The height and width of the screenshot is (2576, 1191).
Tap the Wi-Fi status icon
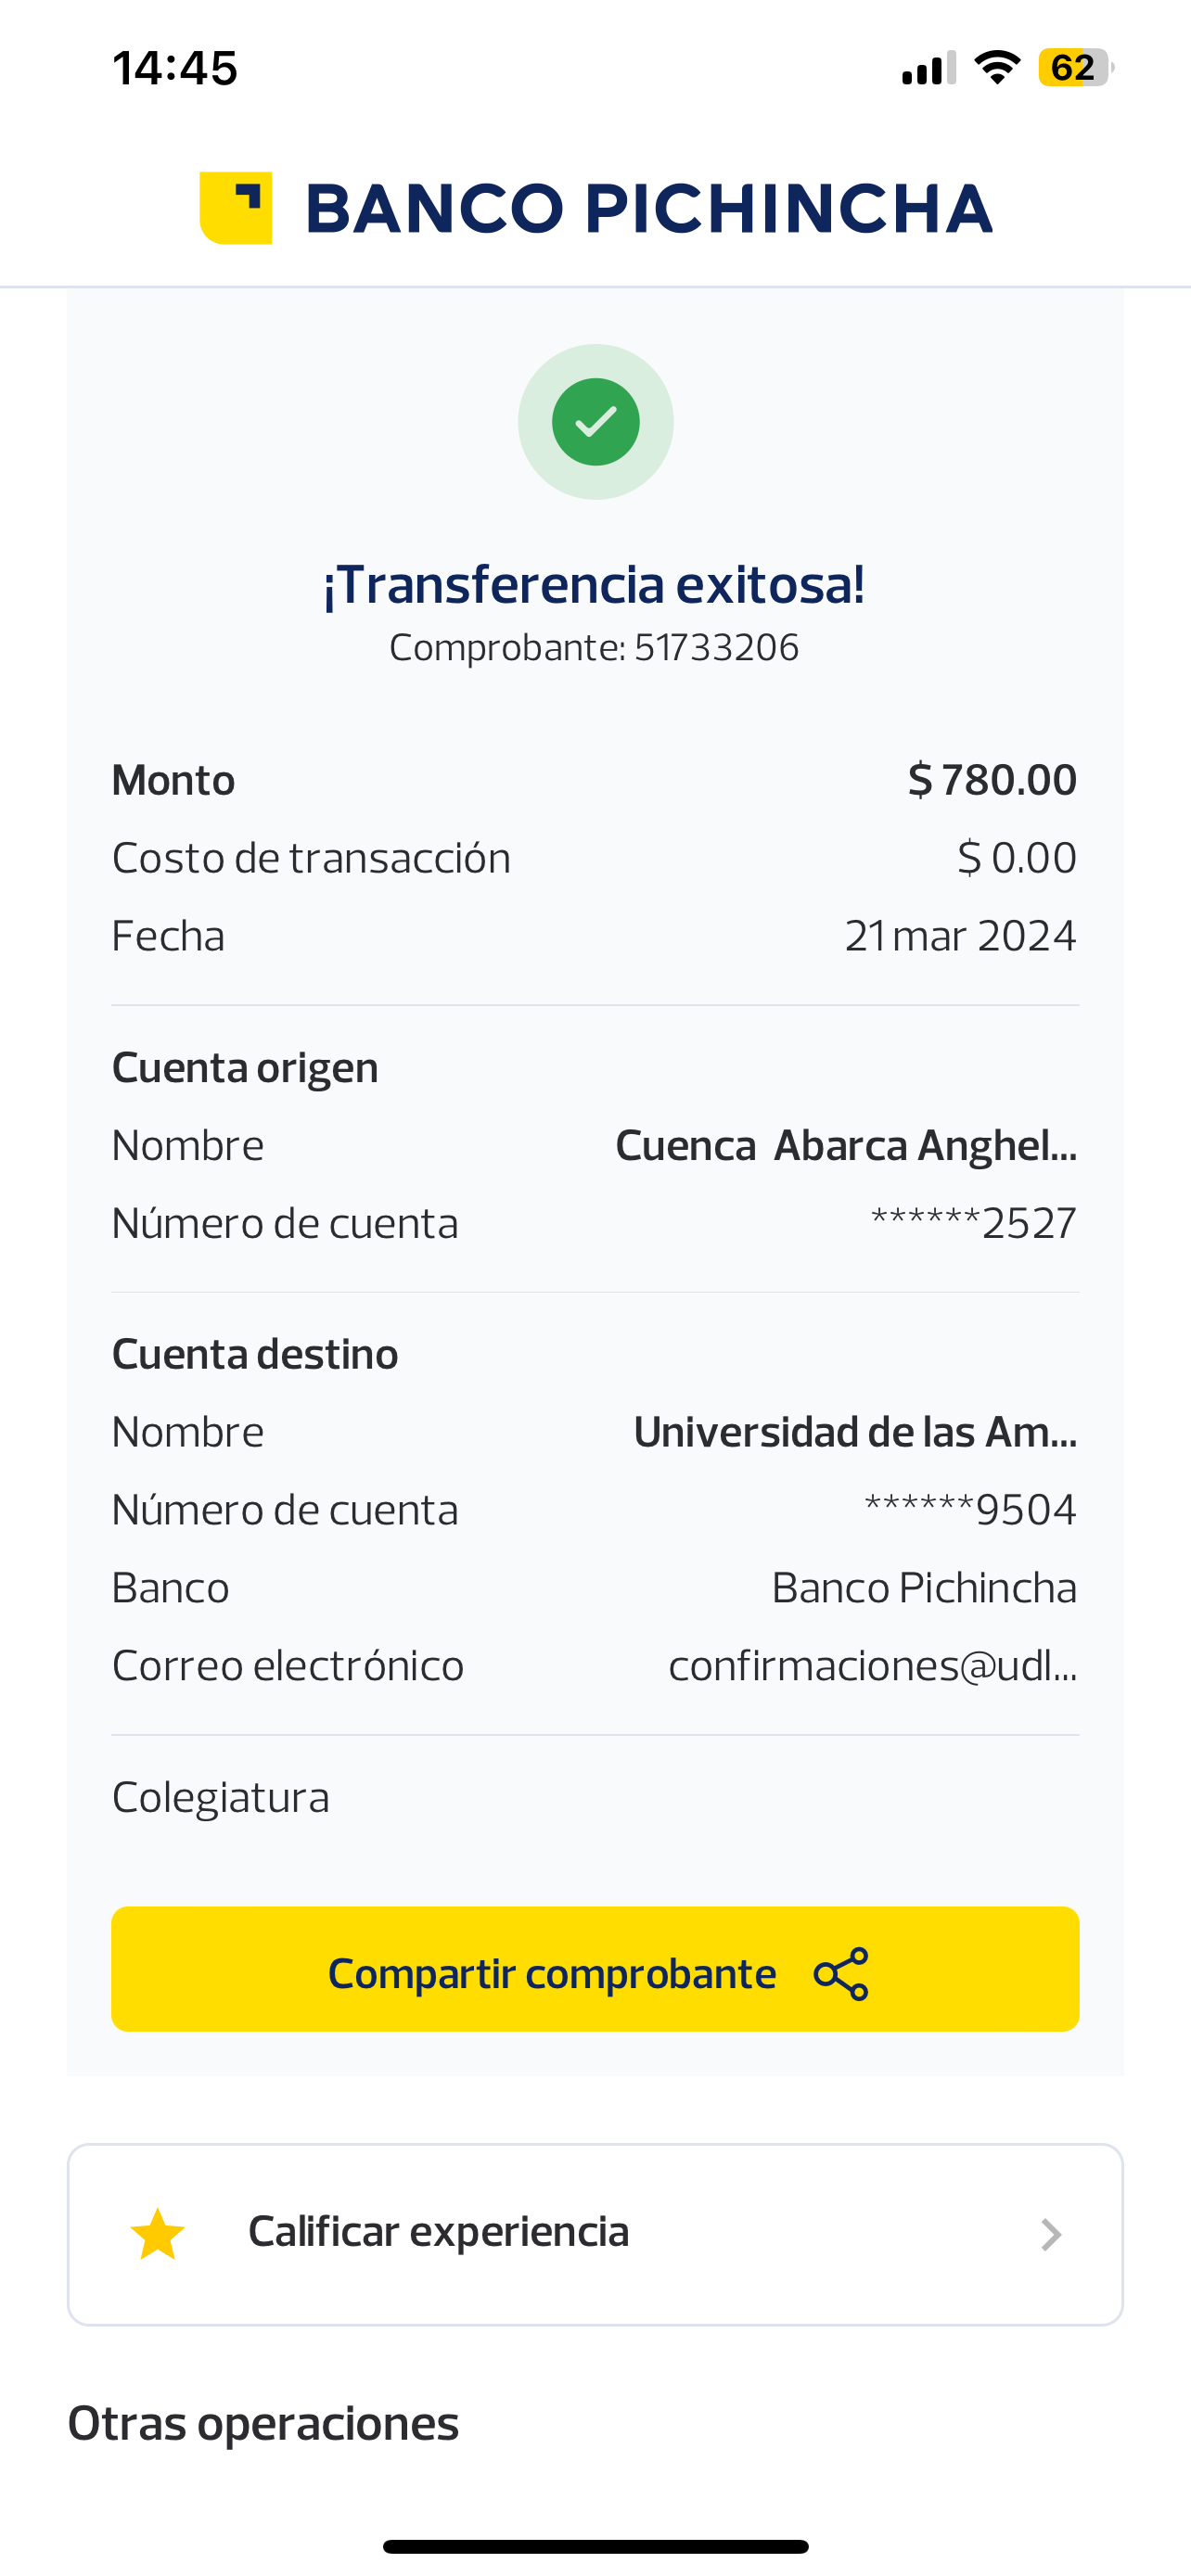[997, 68]
